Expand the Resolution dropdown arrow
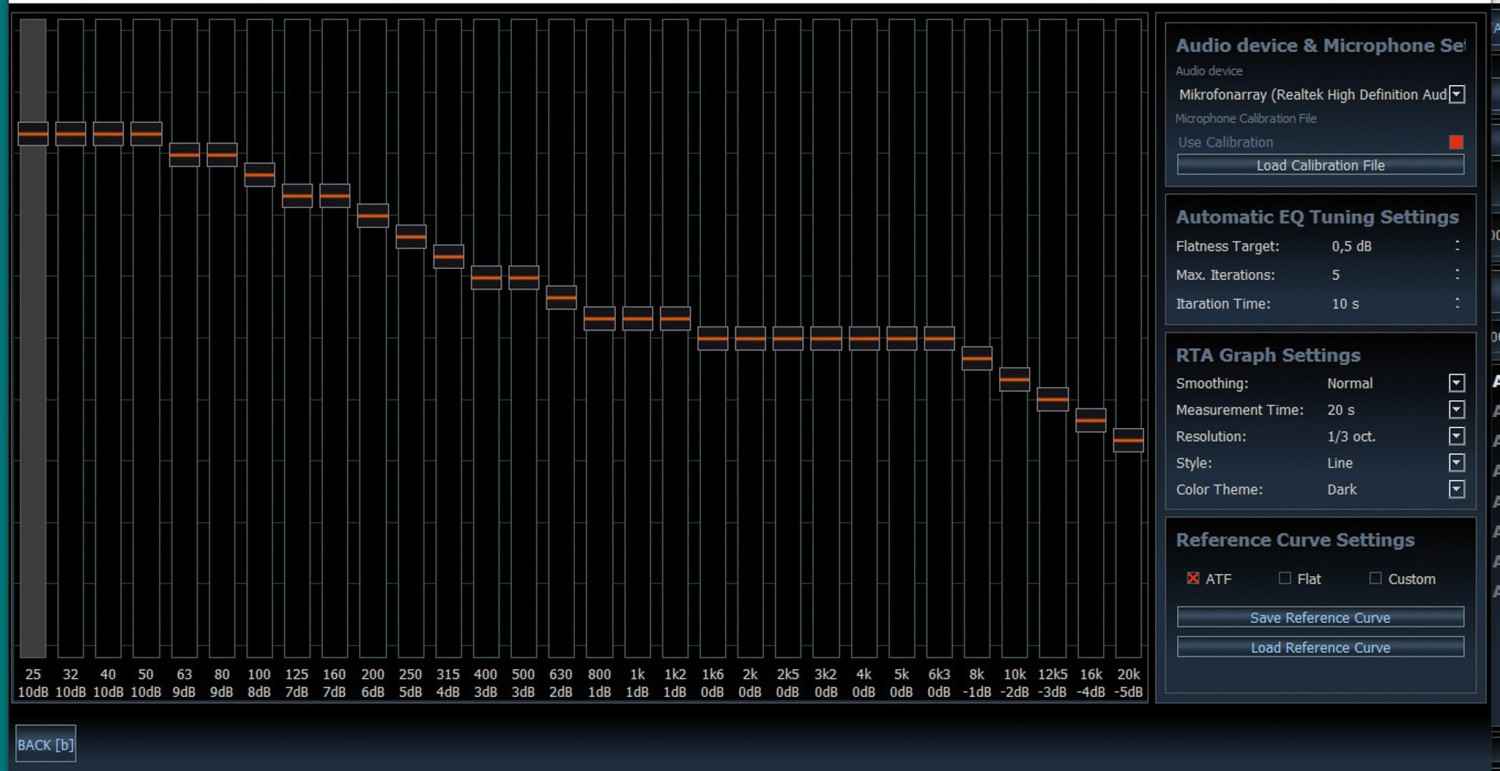 click(1457, 436)
